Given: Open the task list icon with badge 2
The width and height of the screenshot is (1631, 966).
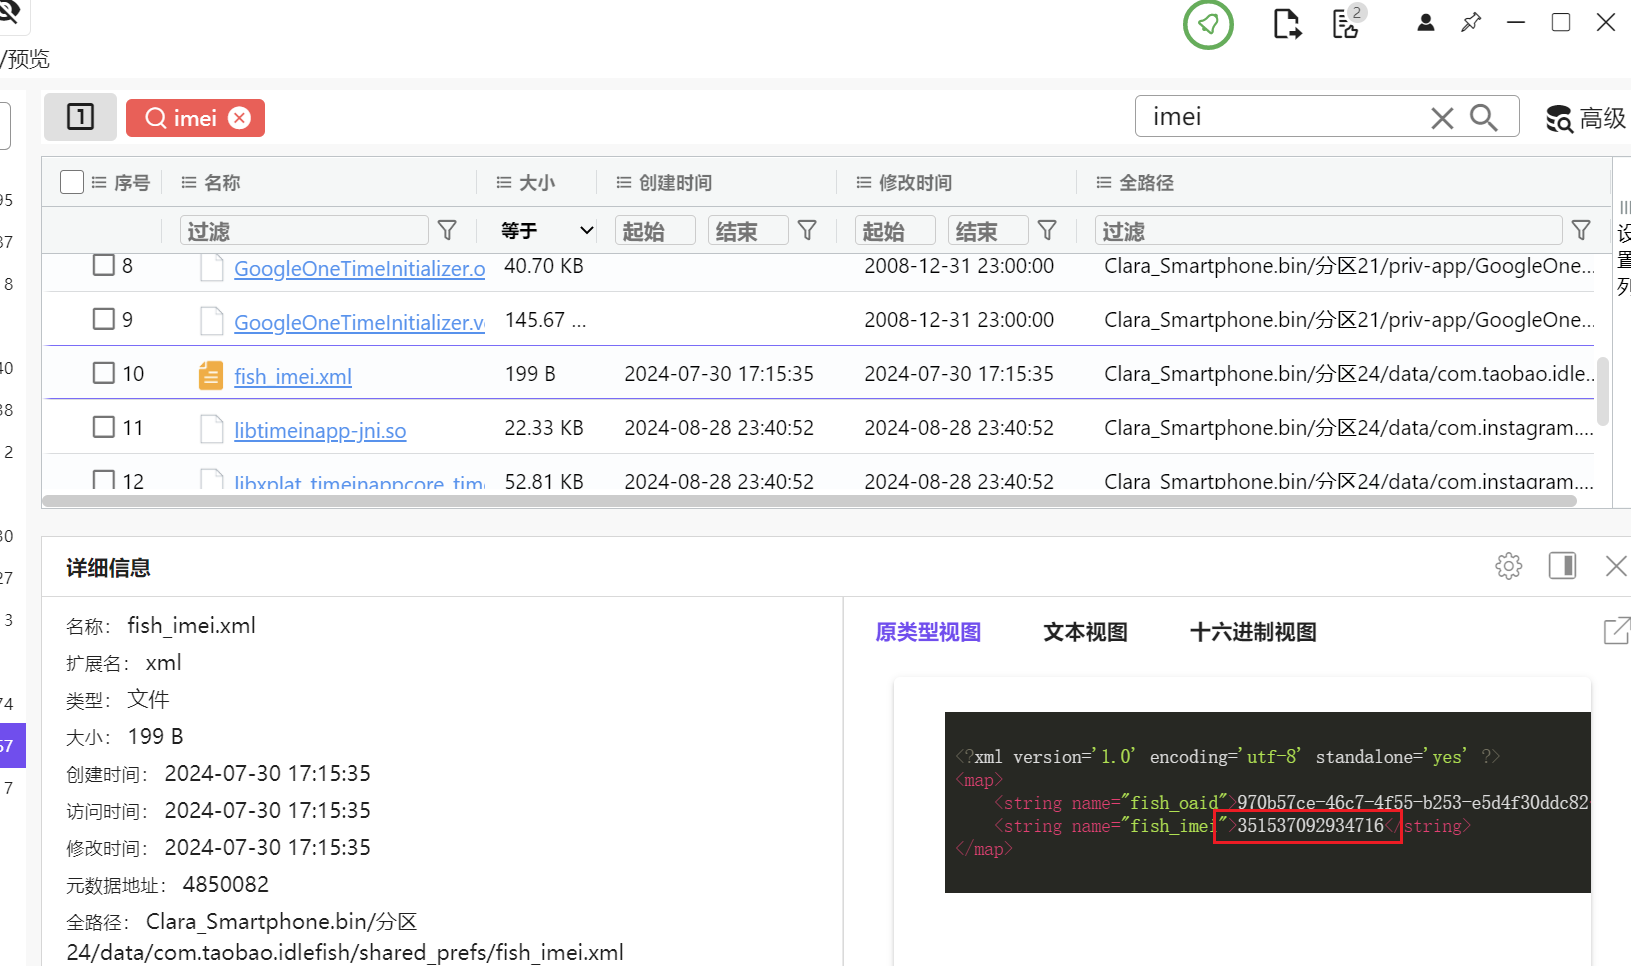Looking at the screenshot, I should pyautogui.click(x=1347, y=23).
